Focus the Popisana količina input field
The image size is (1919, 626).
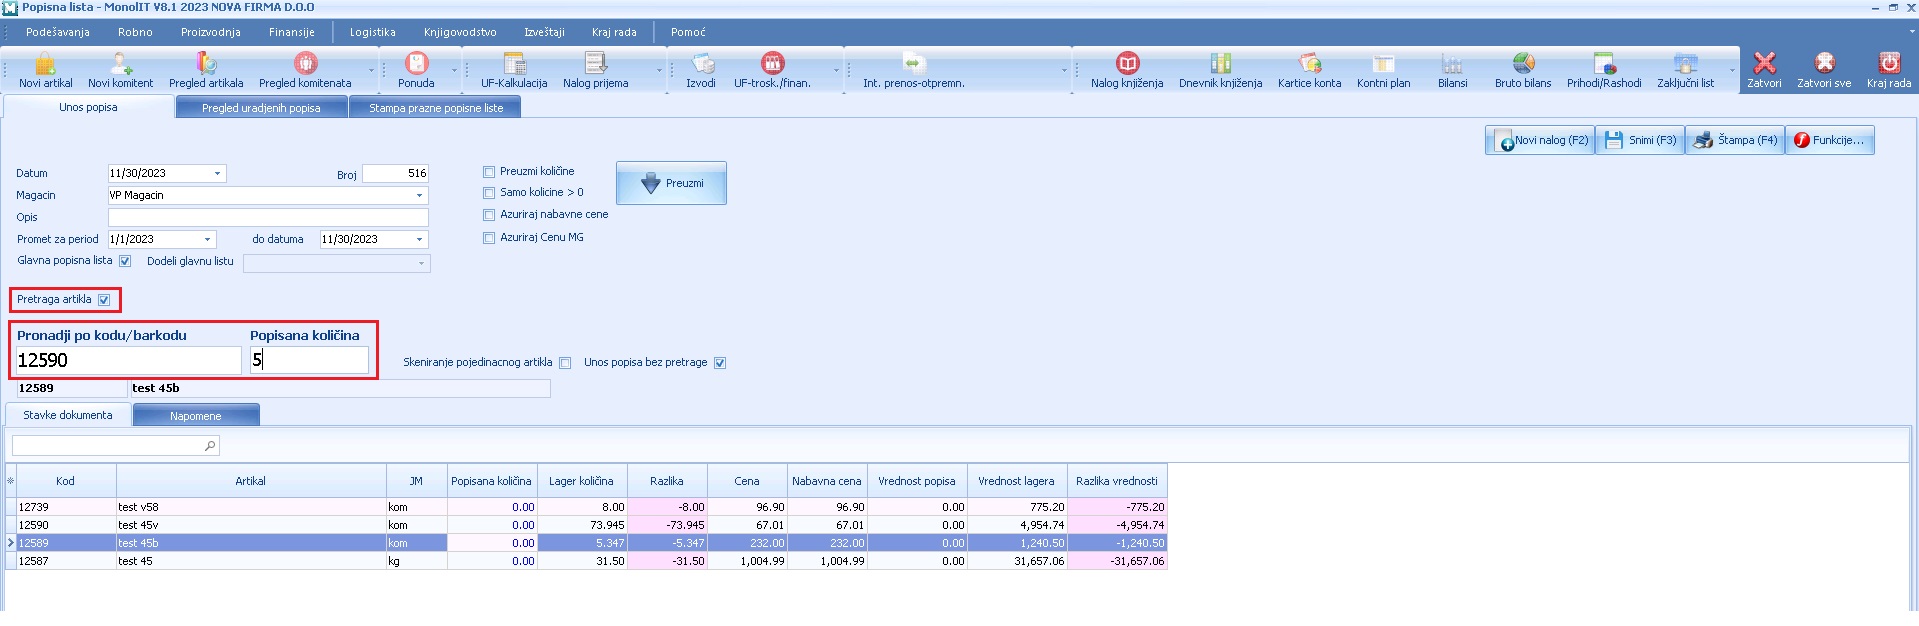(309, 360)
